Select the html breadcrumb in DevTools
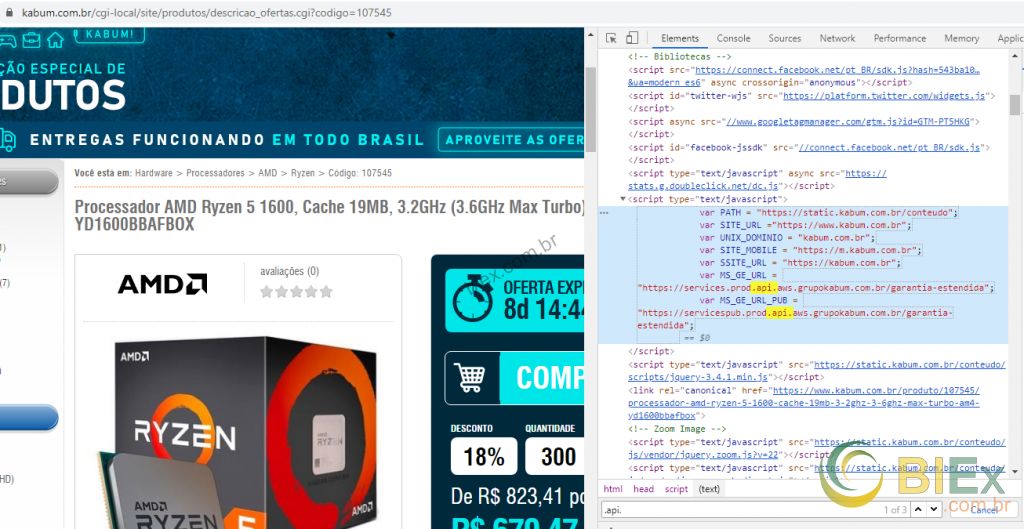 click(x=613, y=489)
